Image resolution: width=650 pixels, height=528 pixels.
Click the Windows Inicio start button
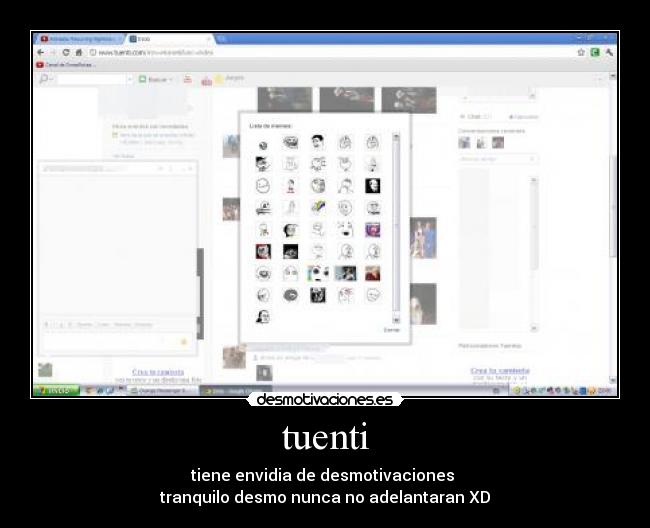(56, 390)
